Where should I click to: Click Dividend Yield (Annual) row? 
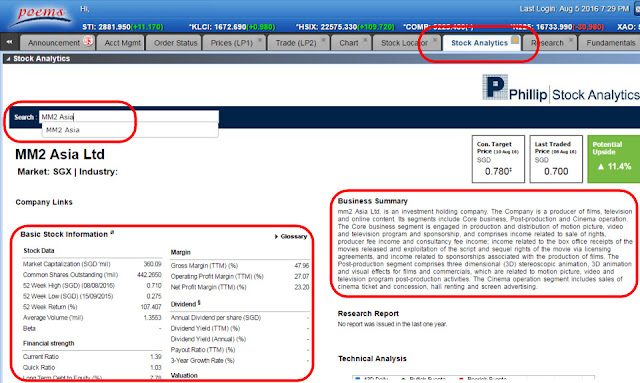click(240, 339)
